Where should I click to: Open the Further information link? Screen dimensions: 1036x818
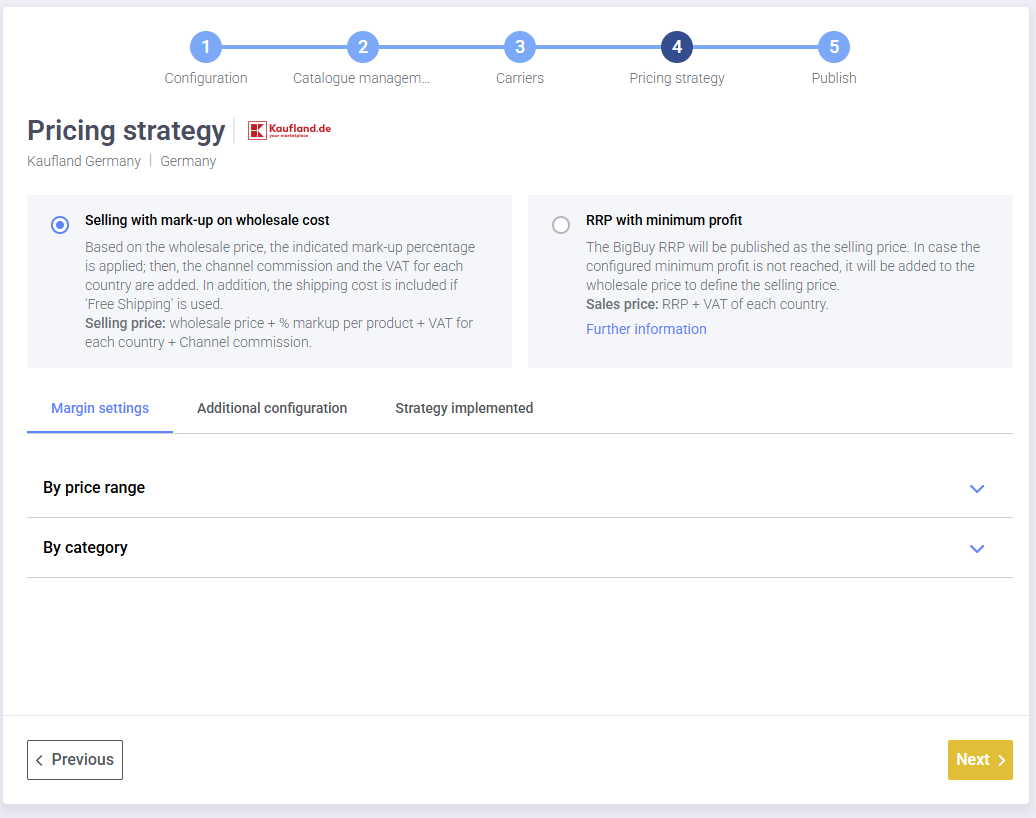point(646,329)
